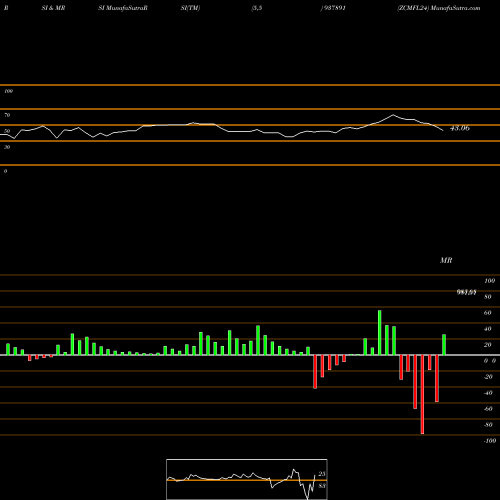This screenshot has height=500, width=500.
Task: Click the MR panel title label
Action: pos(446,260)
